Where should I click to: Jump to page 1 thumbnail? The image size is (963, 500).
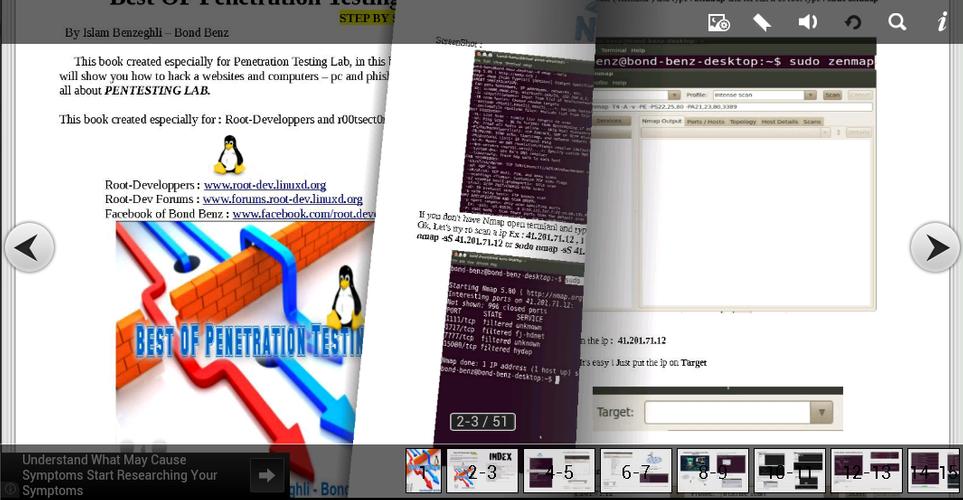coord(424,471)
